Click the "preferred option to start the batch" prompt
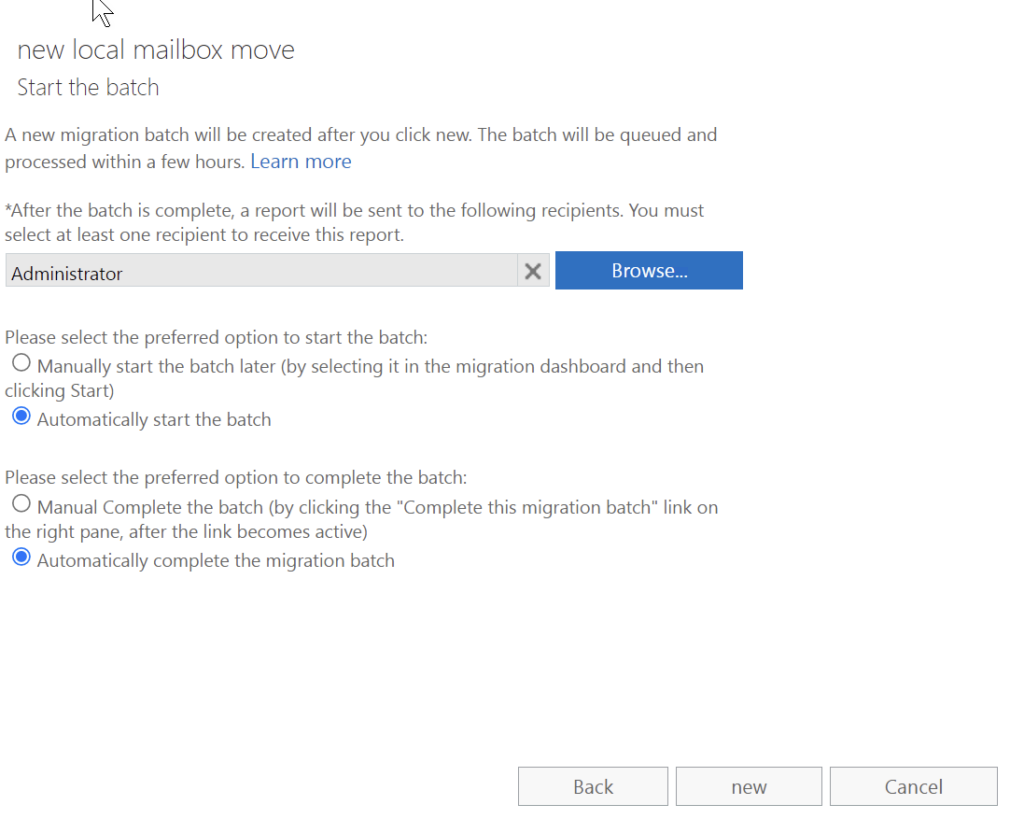 click(x=216, y=338)
